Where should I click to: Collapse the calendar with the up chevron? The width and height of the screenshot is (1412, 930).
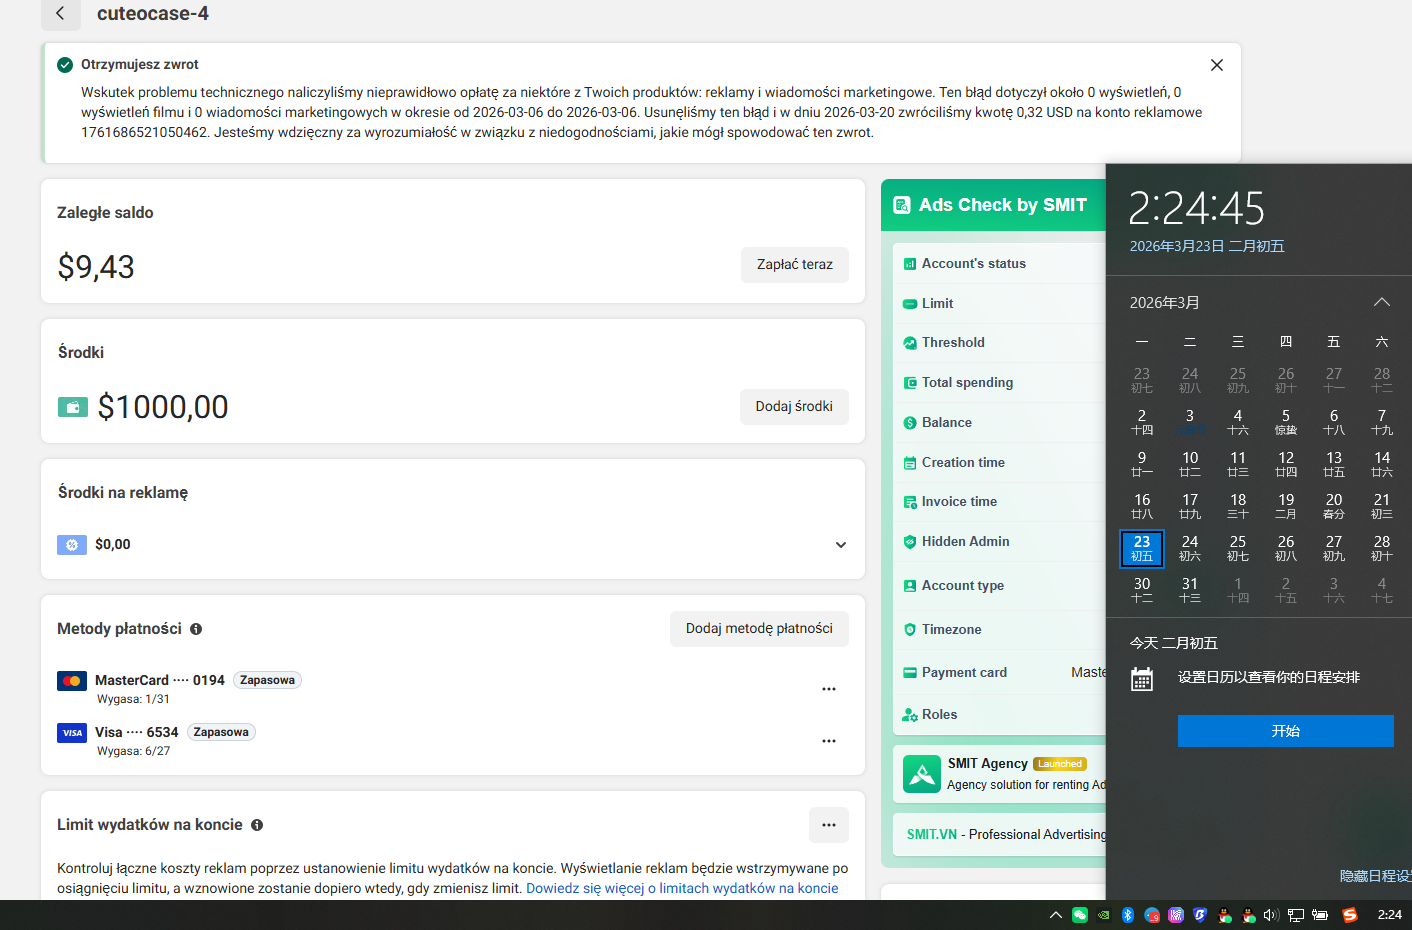click(x=1381, y=302)
